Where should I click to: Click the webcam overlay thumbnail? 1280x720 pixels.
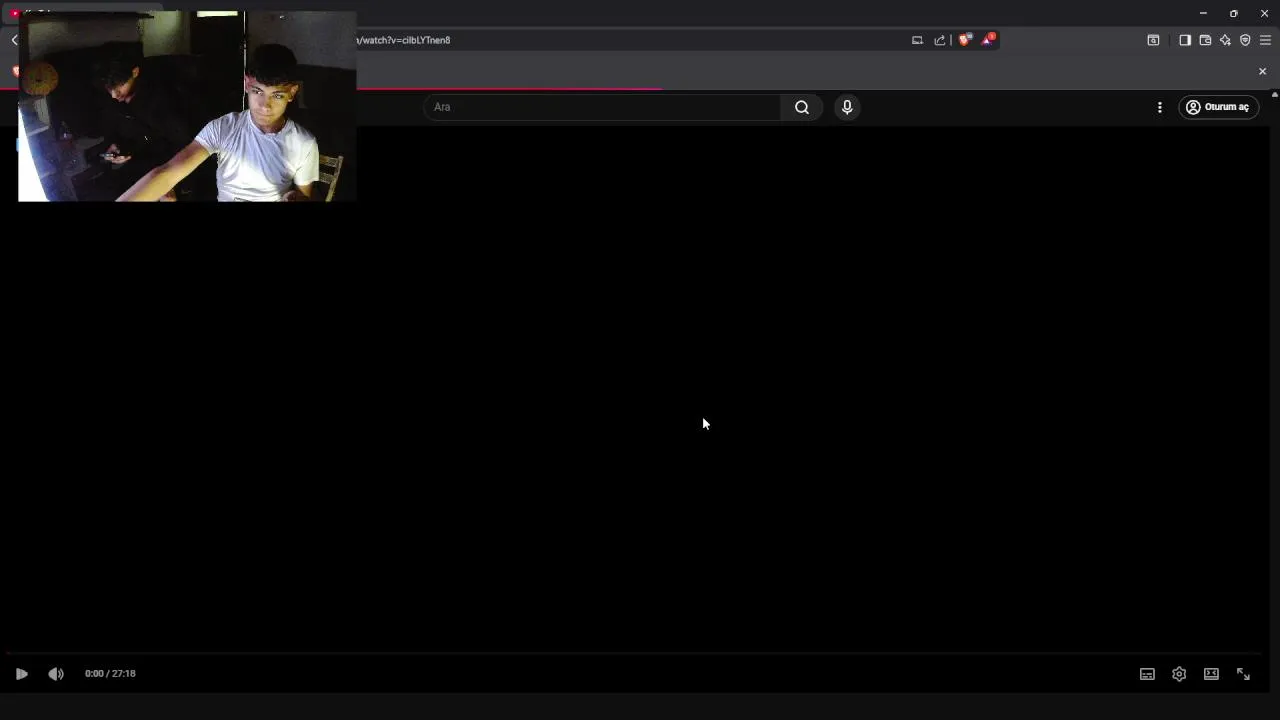[187, 106]
